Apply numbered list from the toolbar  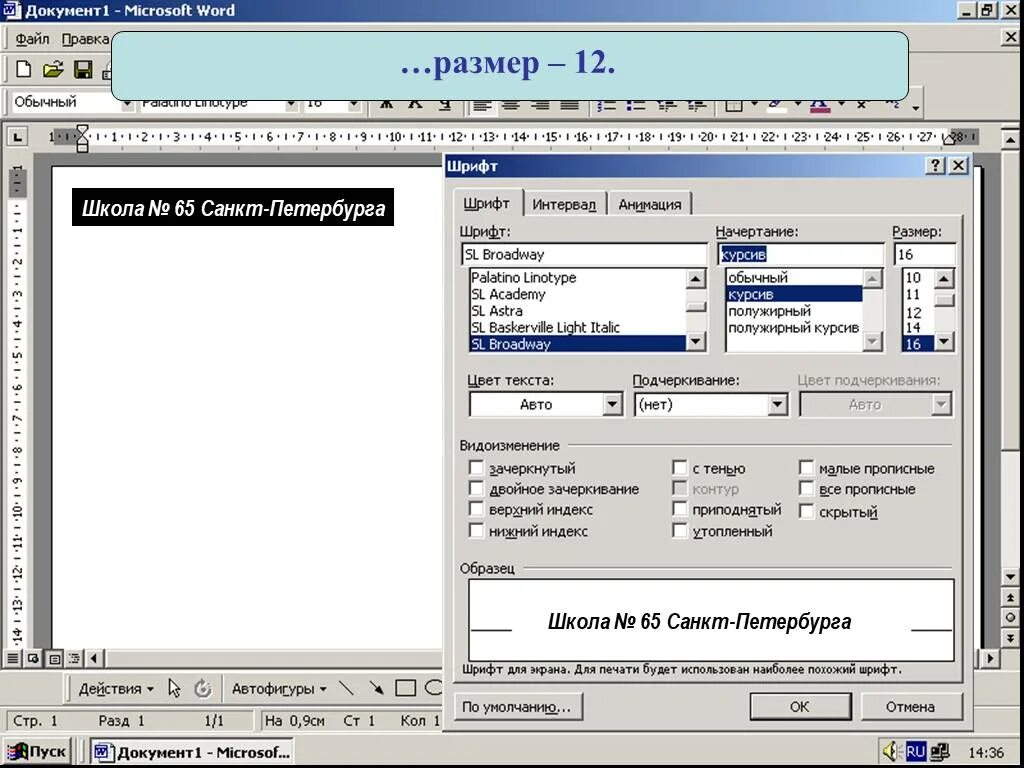(x=607, y=104)
